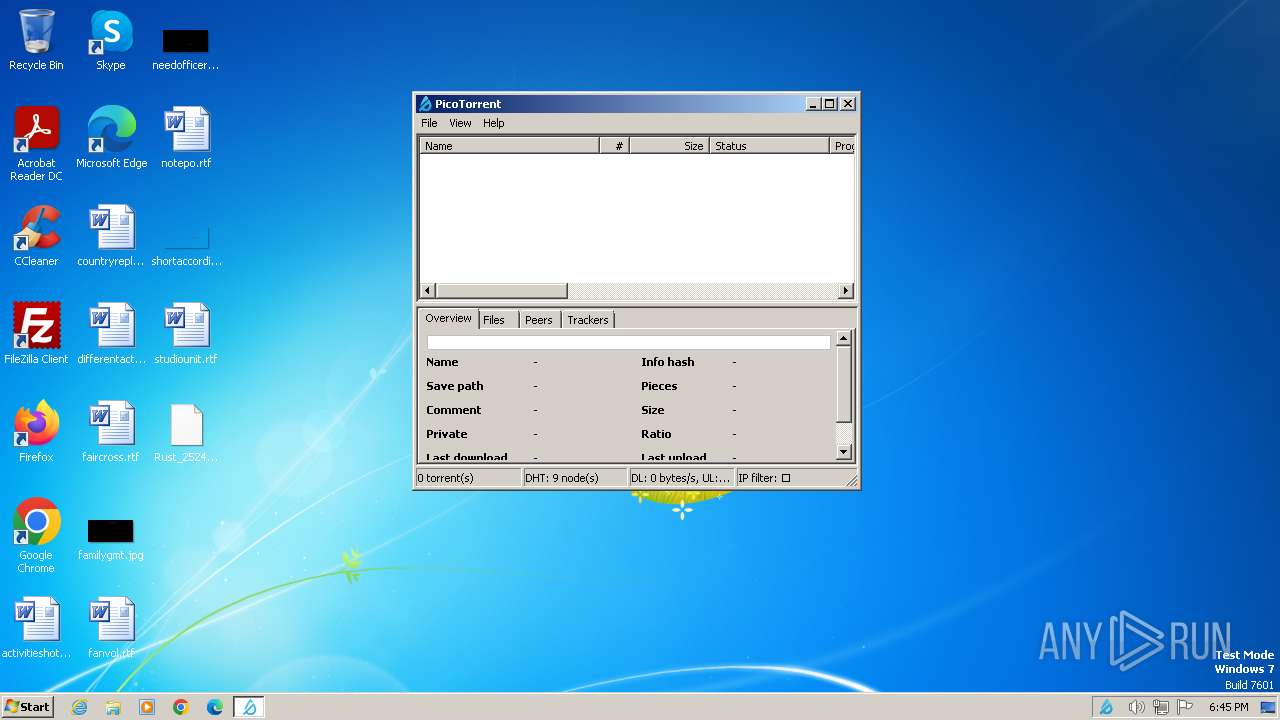Click torrent list scroll-right arrow
Viewport: 1280px width, 720px height.
pyautogui.click(x=846, y=291)
